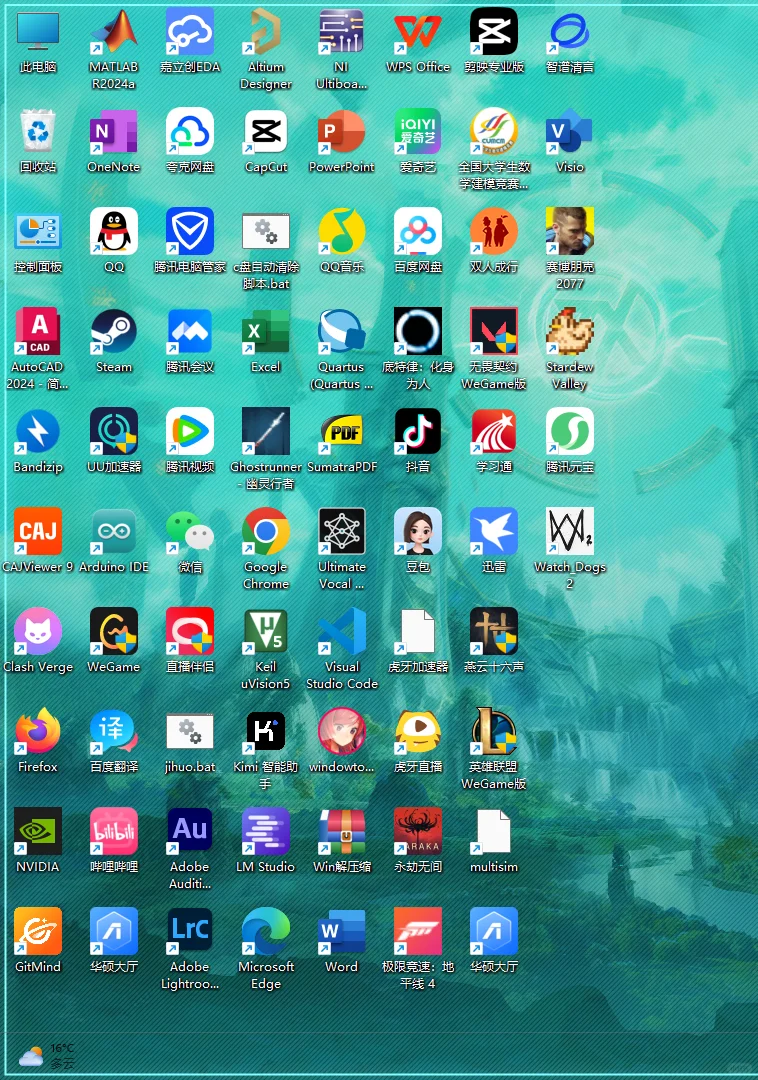Image resolution: width=758 pixels, height=1080 pixels.
Task: Select the Visual Studio Code icon
Action: [341, 631]
